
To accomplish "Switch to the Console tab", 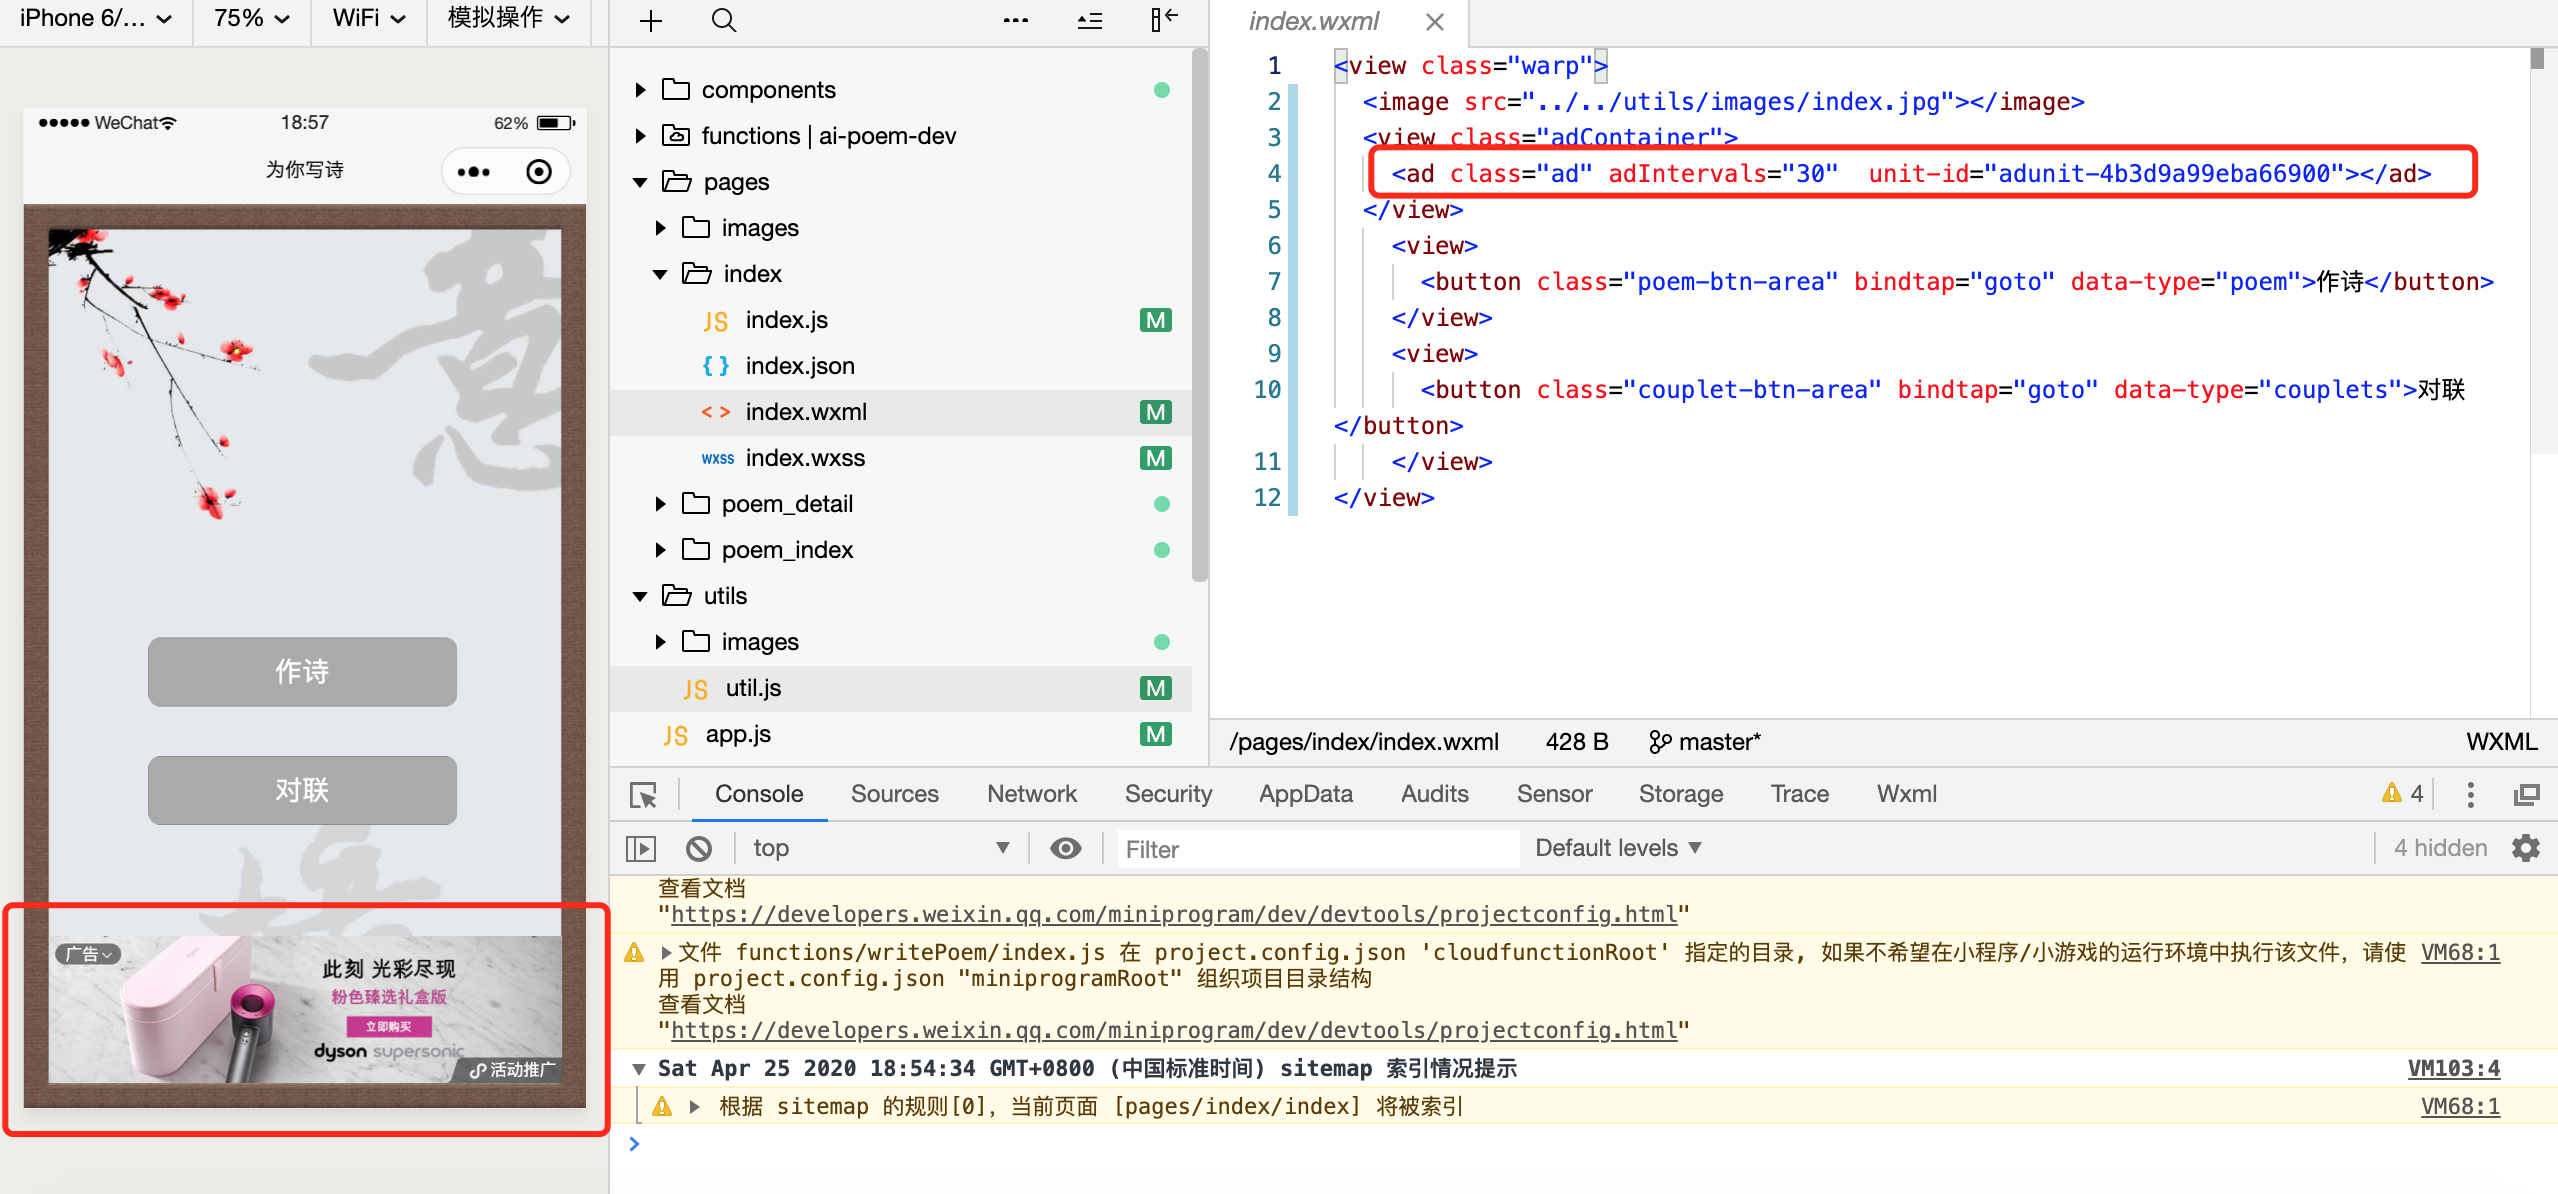I will [x=759, y=794].
